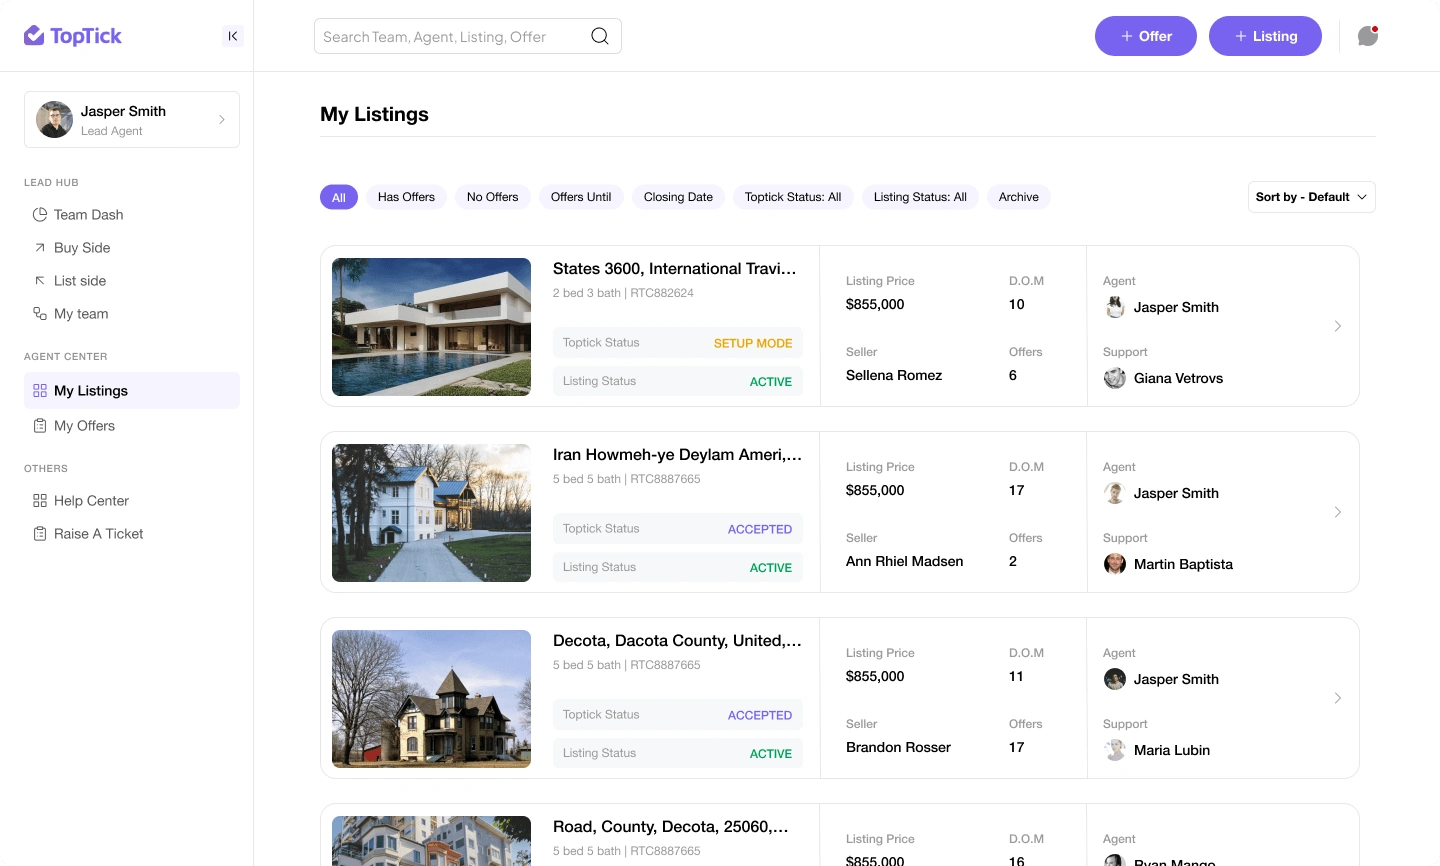Click Martin Baptista's support avatar
Screen dimensions: 1440x866
[x=1115, y=564]
